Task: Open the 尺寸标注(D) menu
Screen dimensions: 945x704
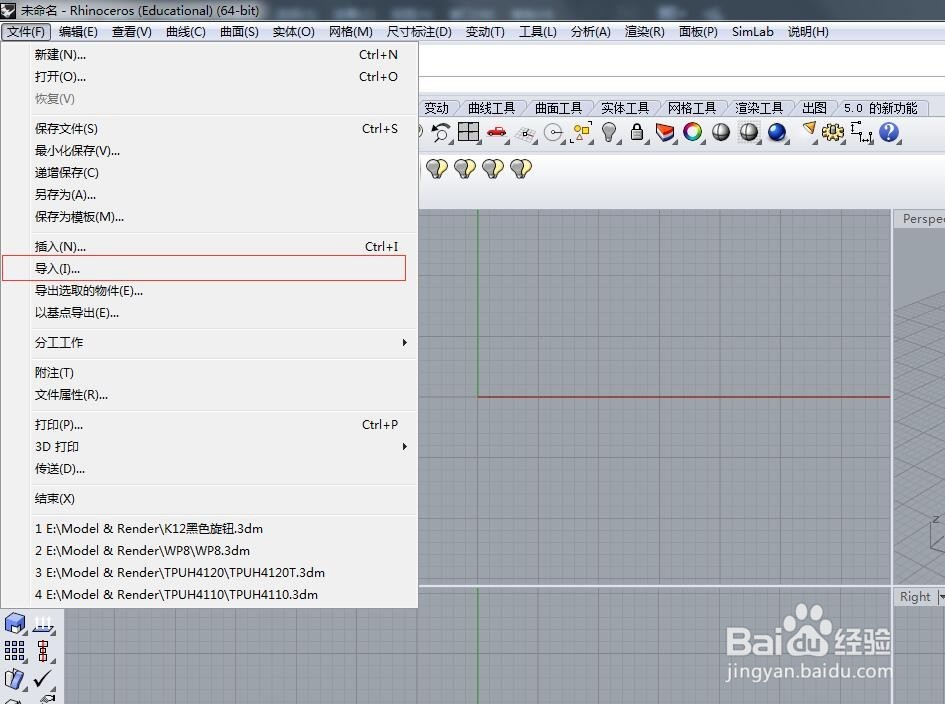Action: click(419, 32)
